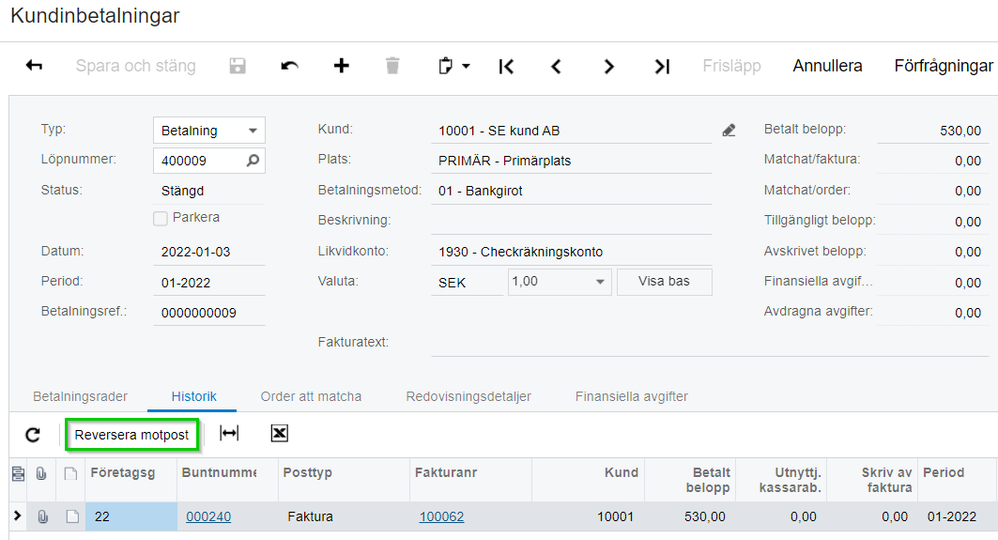Click the Betalningsref. value 0000000009
The height and width of the screenshot is (540, 998).
coord(199,313)
